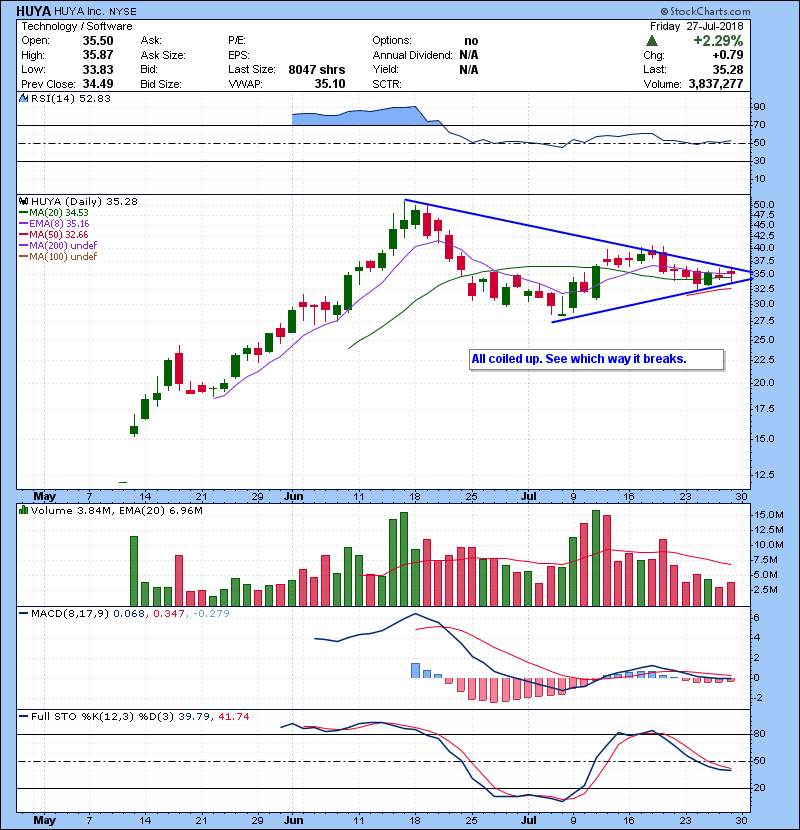Click the Last Size value '8047 shrs'
The height and width of the screenshot is (830, 800).
[x=317, y=69]
